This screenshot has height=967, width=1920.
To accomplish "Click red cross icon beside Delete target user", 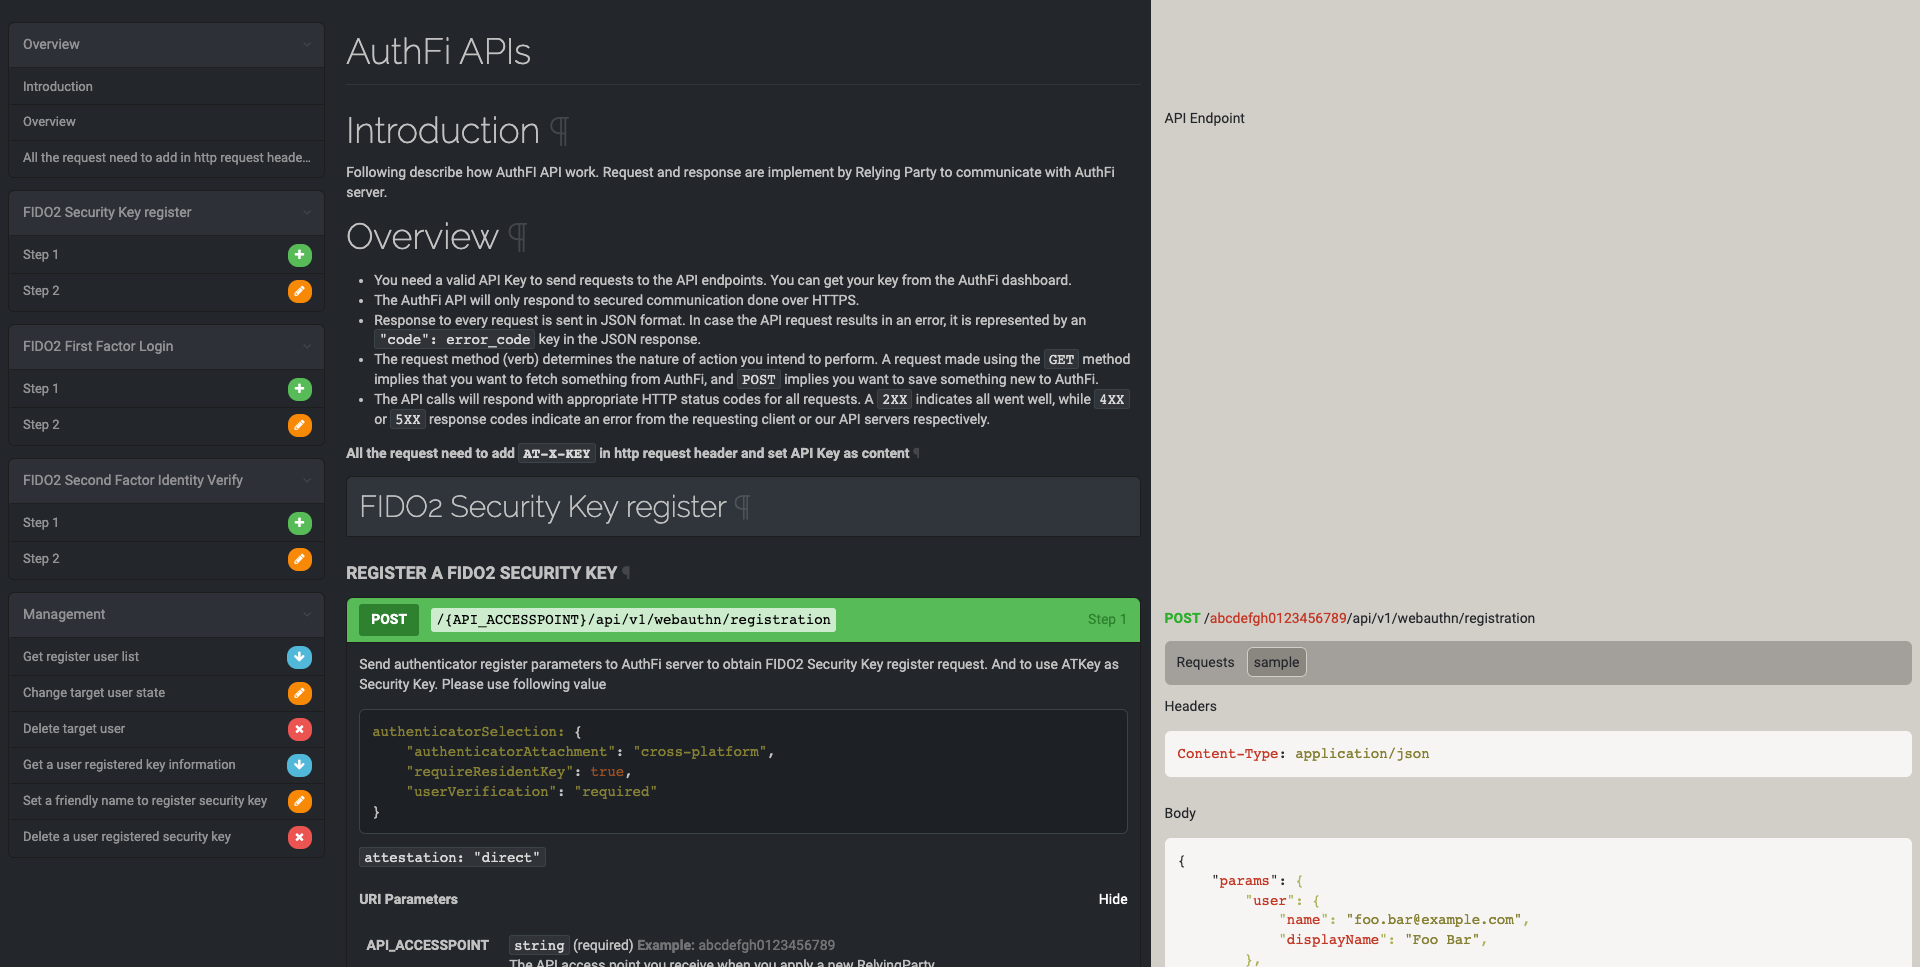I will (300, 729).
